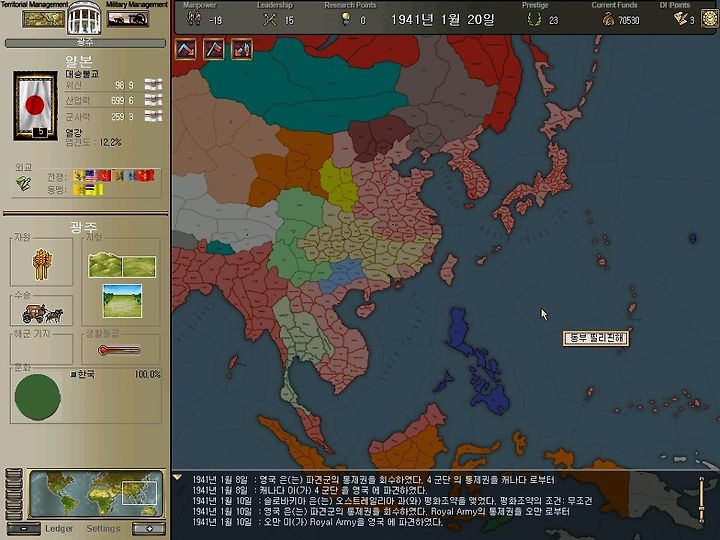Click the green culture pie chart

38,397
